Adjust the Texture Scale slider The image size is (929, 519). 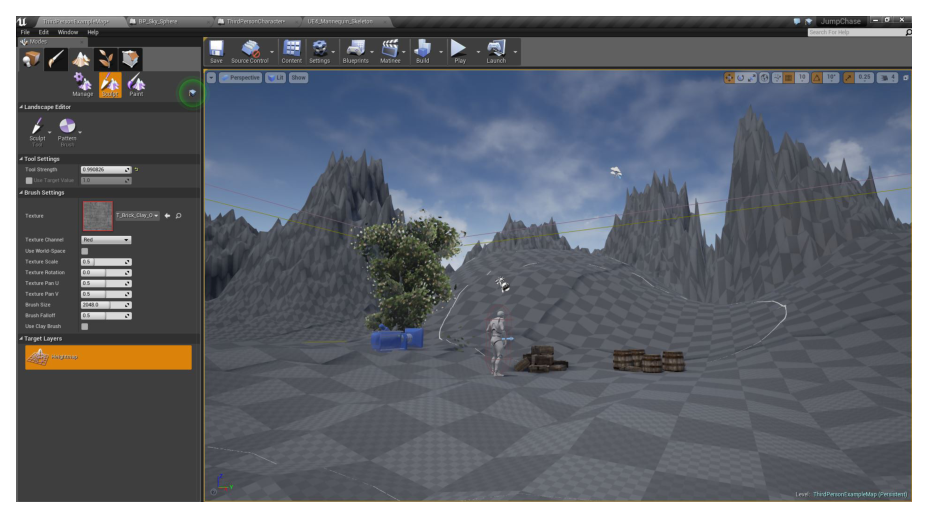105,262
